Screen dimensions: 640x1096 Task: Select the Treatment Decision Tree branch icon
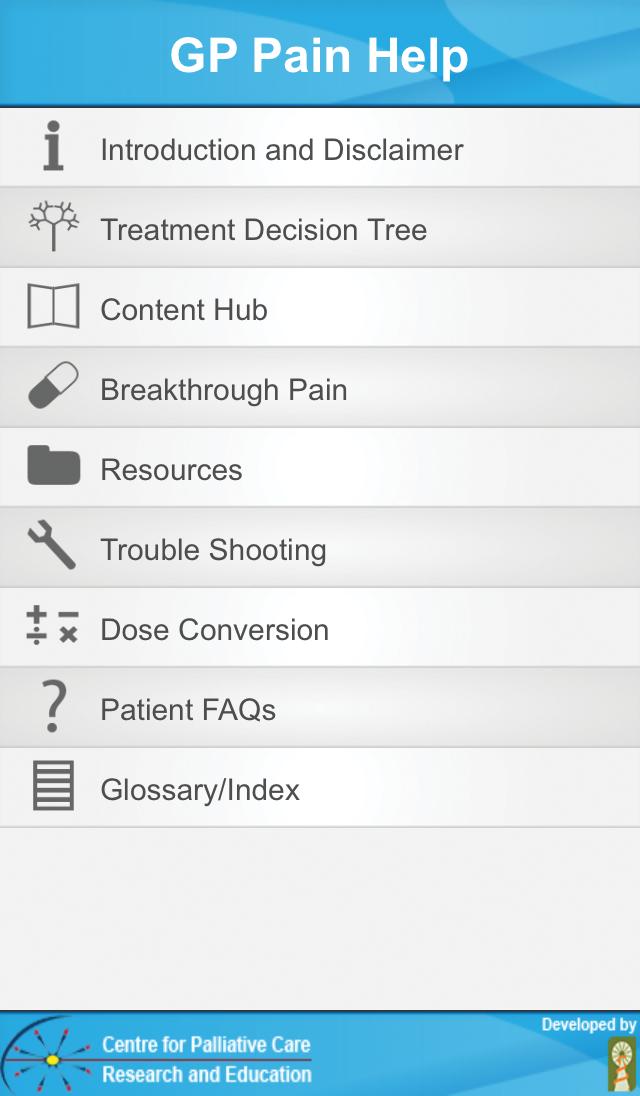point(52,227)
